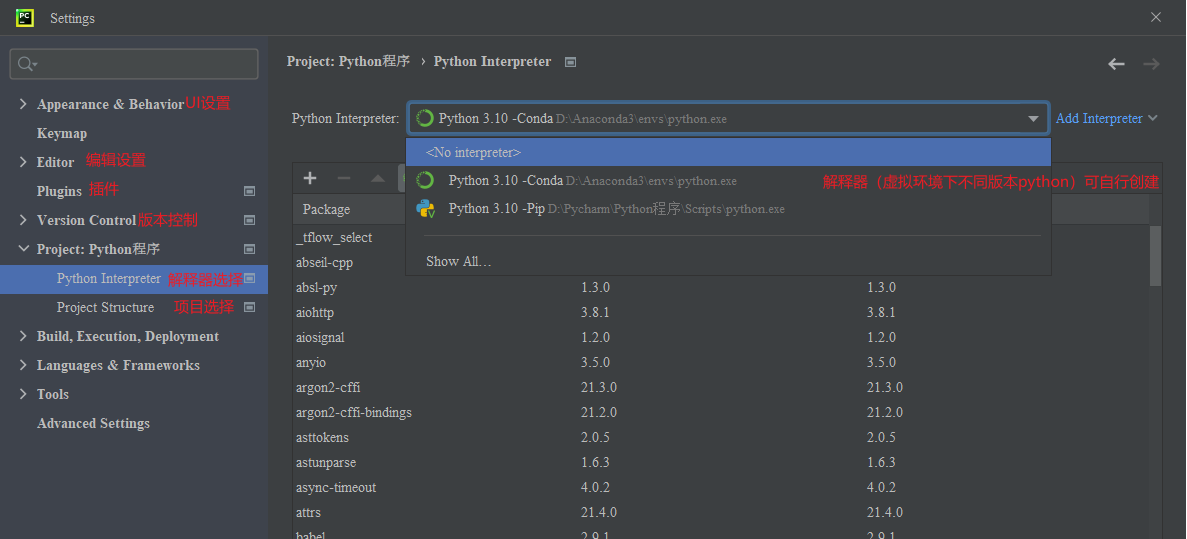Click the upgrade package up-arrow icon
This screenshot has width=1187, height=539.
pos(378,178)
